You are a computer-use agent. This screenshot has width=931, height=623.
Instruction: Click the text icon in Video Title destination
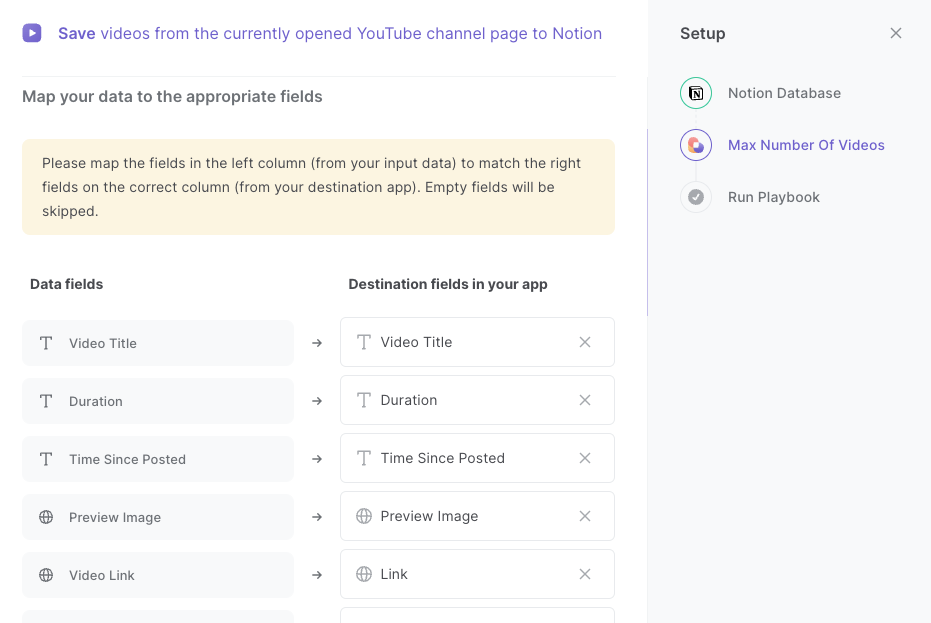364,342
